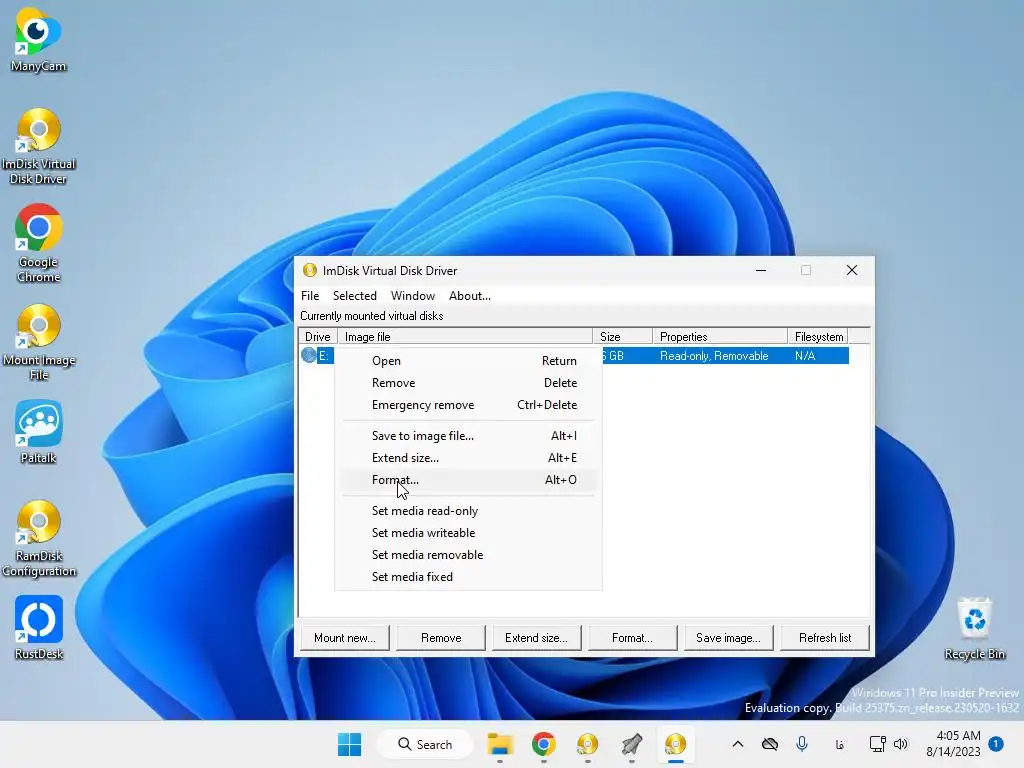
Task: Sort by the Filesystem column header
Action: [x=818, y=336]
